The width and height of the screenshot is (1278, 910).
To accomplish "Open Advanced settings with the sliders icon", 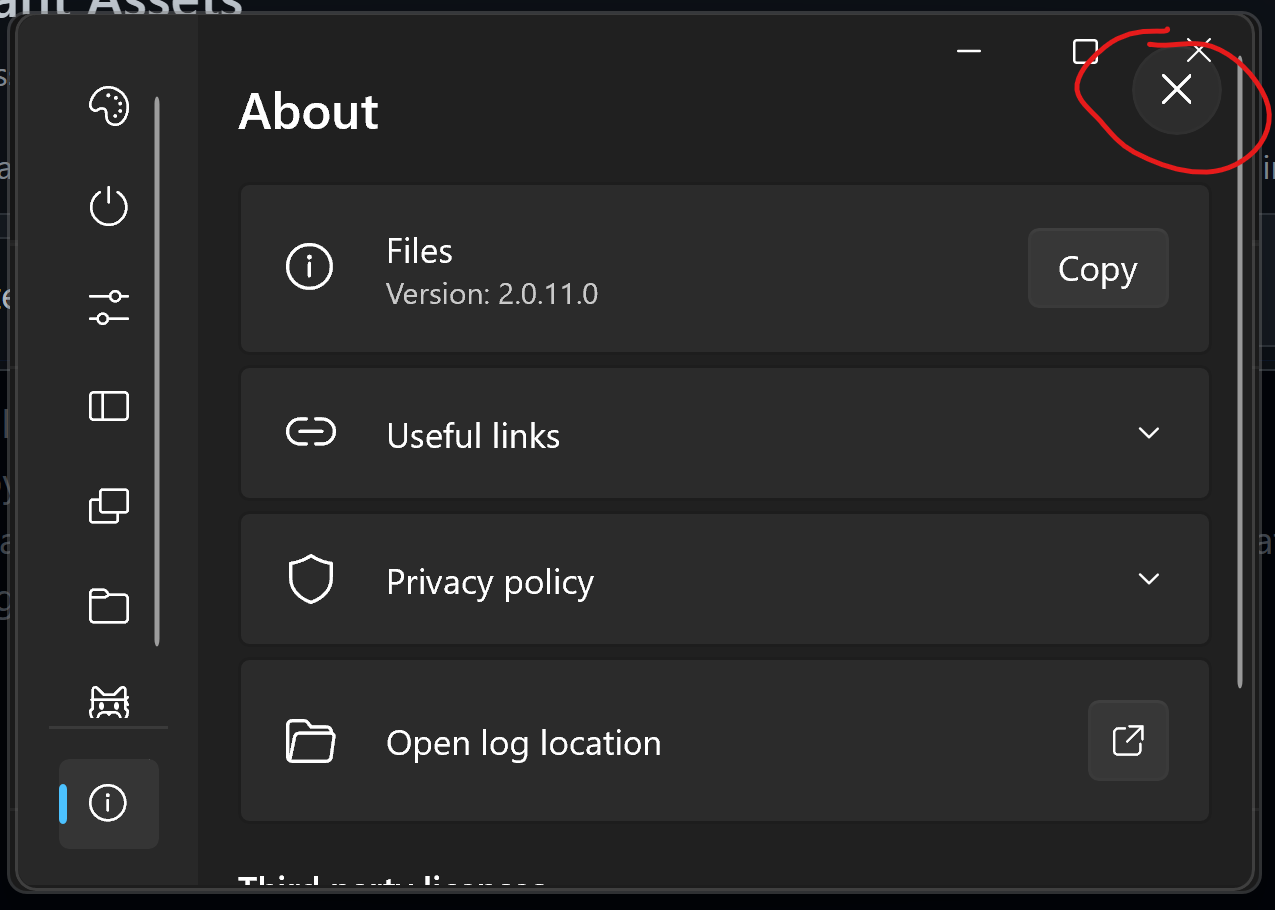I will (108, 307).
